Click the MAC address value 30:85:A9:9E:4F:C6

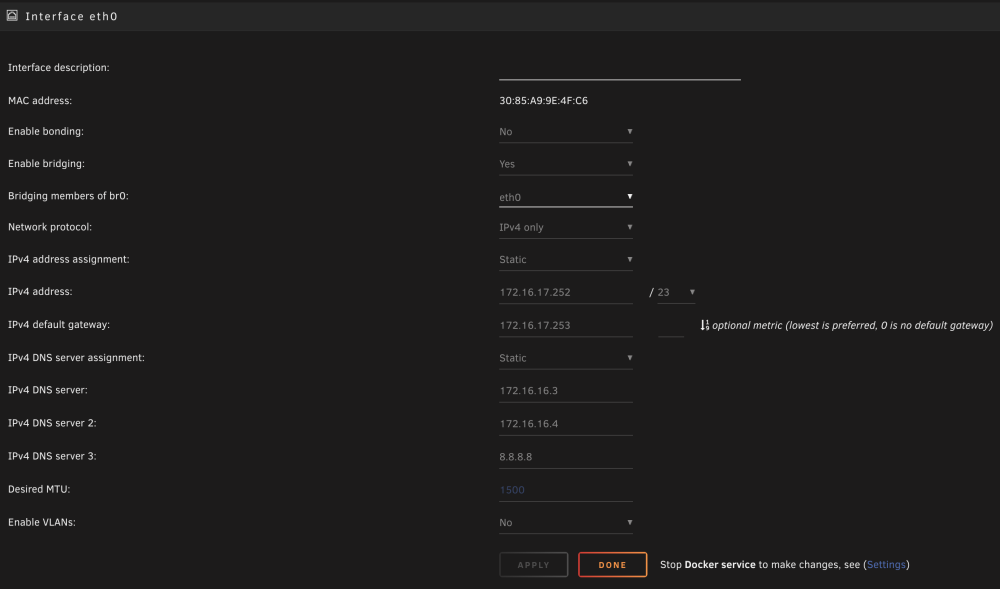[543, 101]
